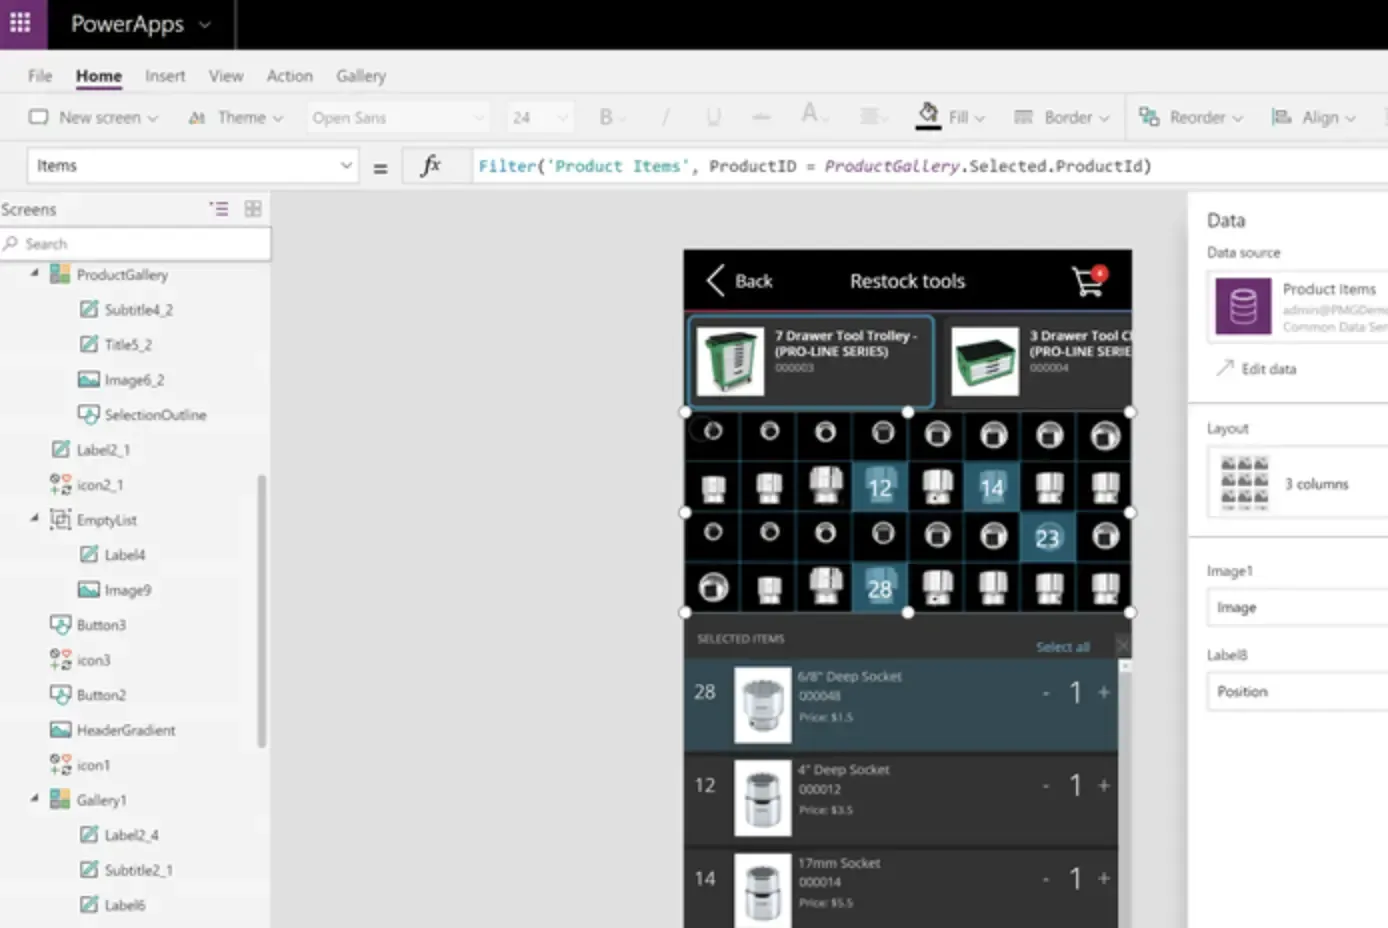Switch to thumbnail grid view of screens
Screen dimensions: 1388x928
253,209
